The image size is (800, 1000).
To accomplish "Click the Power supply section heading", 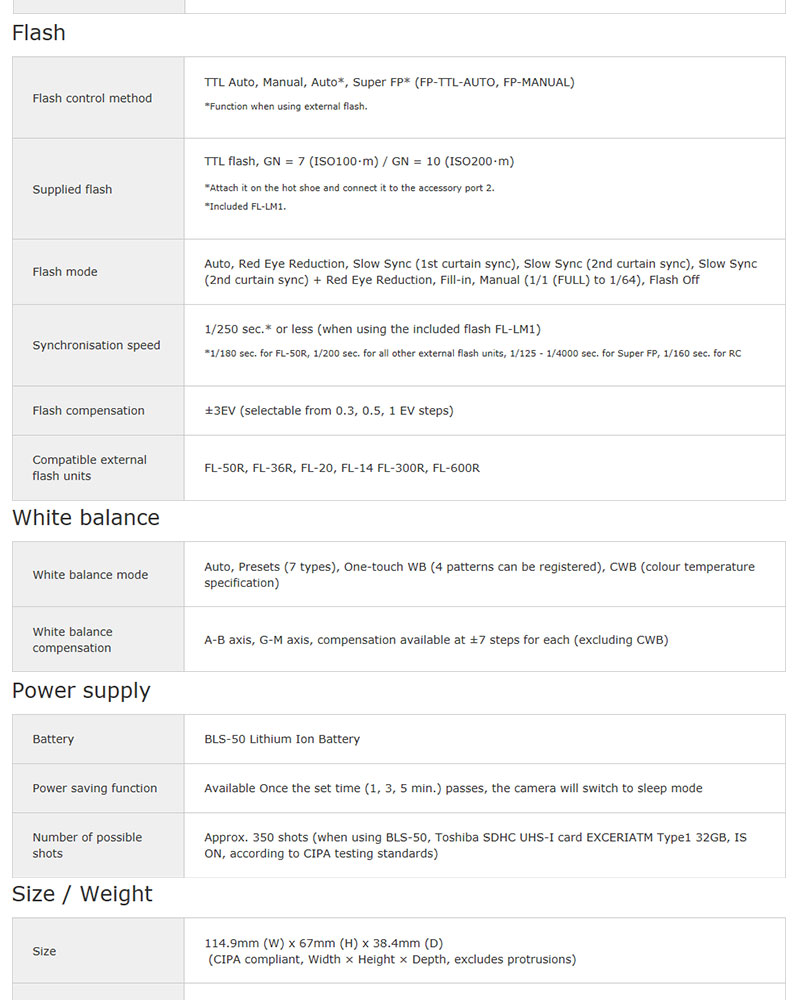I will click(81, 691).
